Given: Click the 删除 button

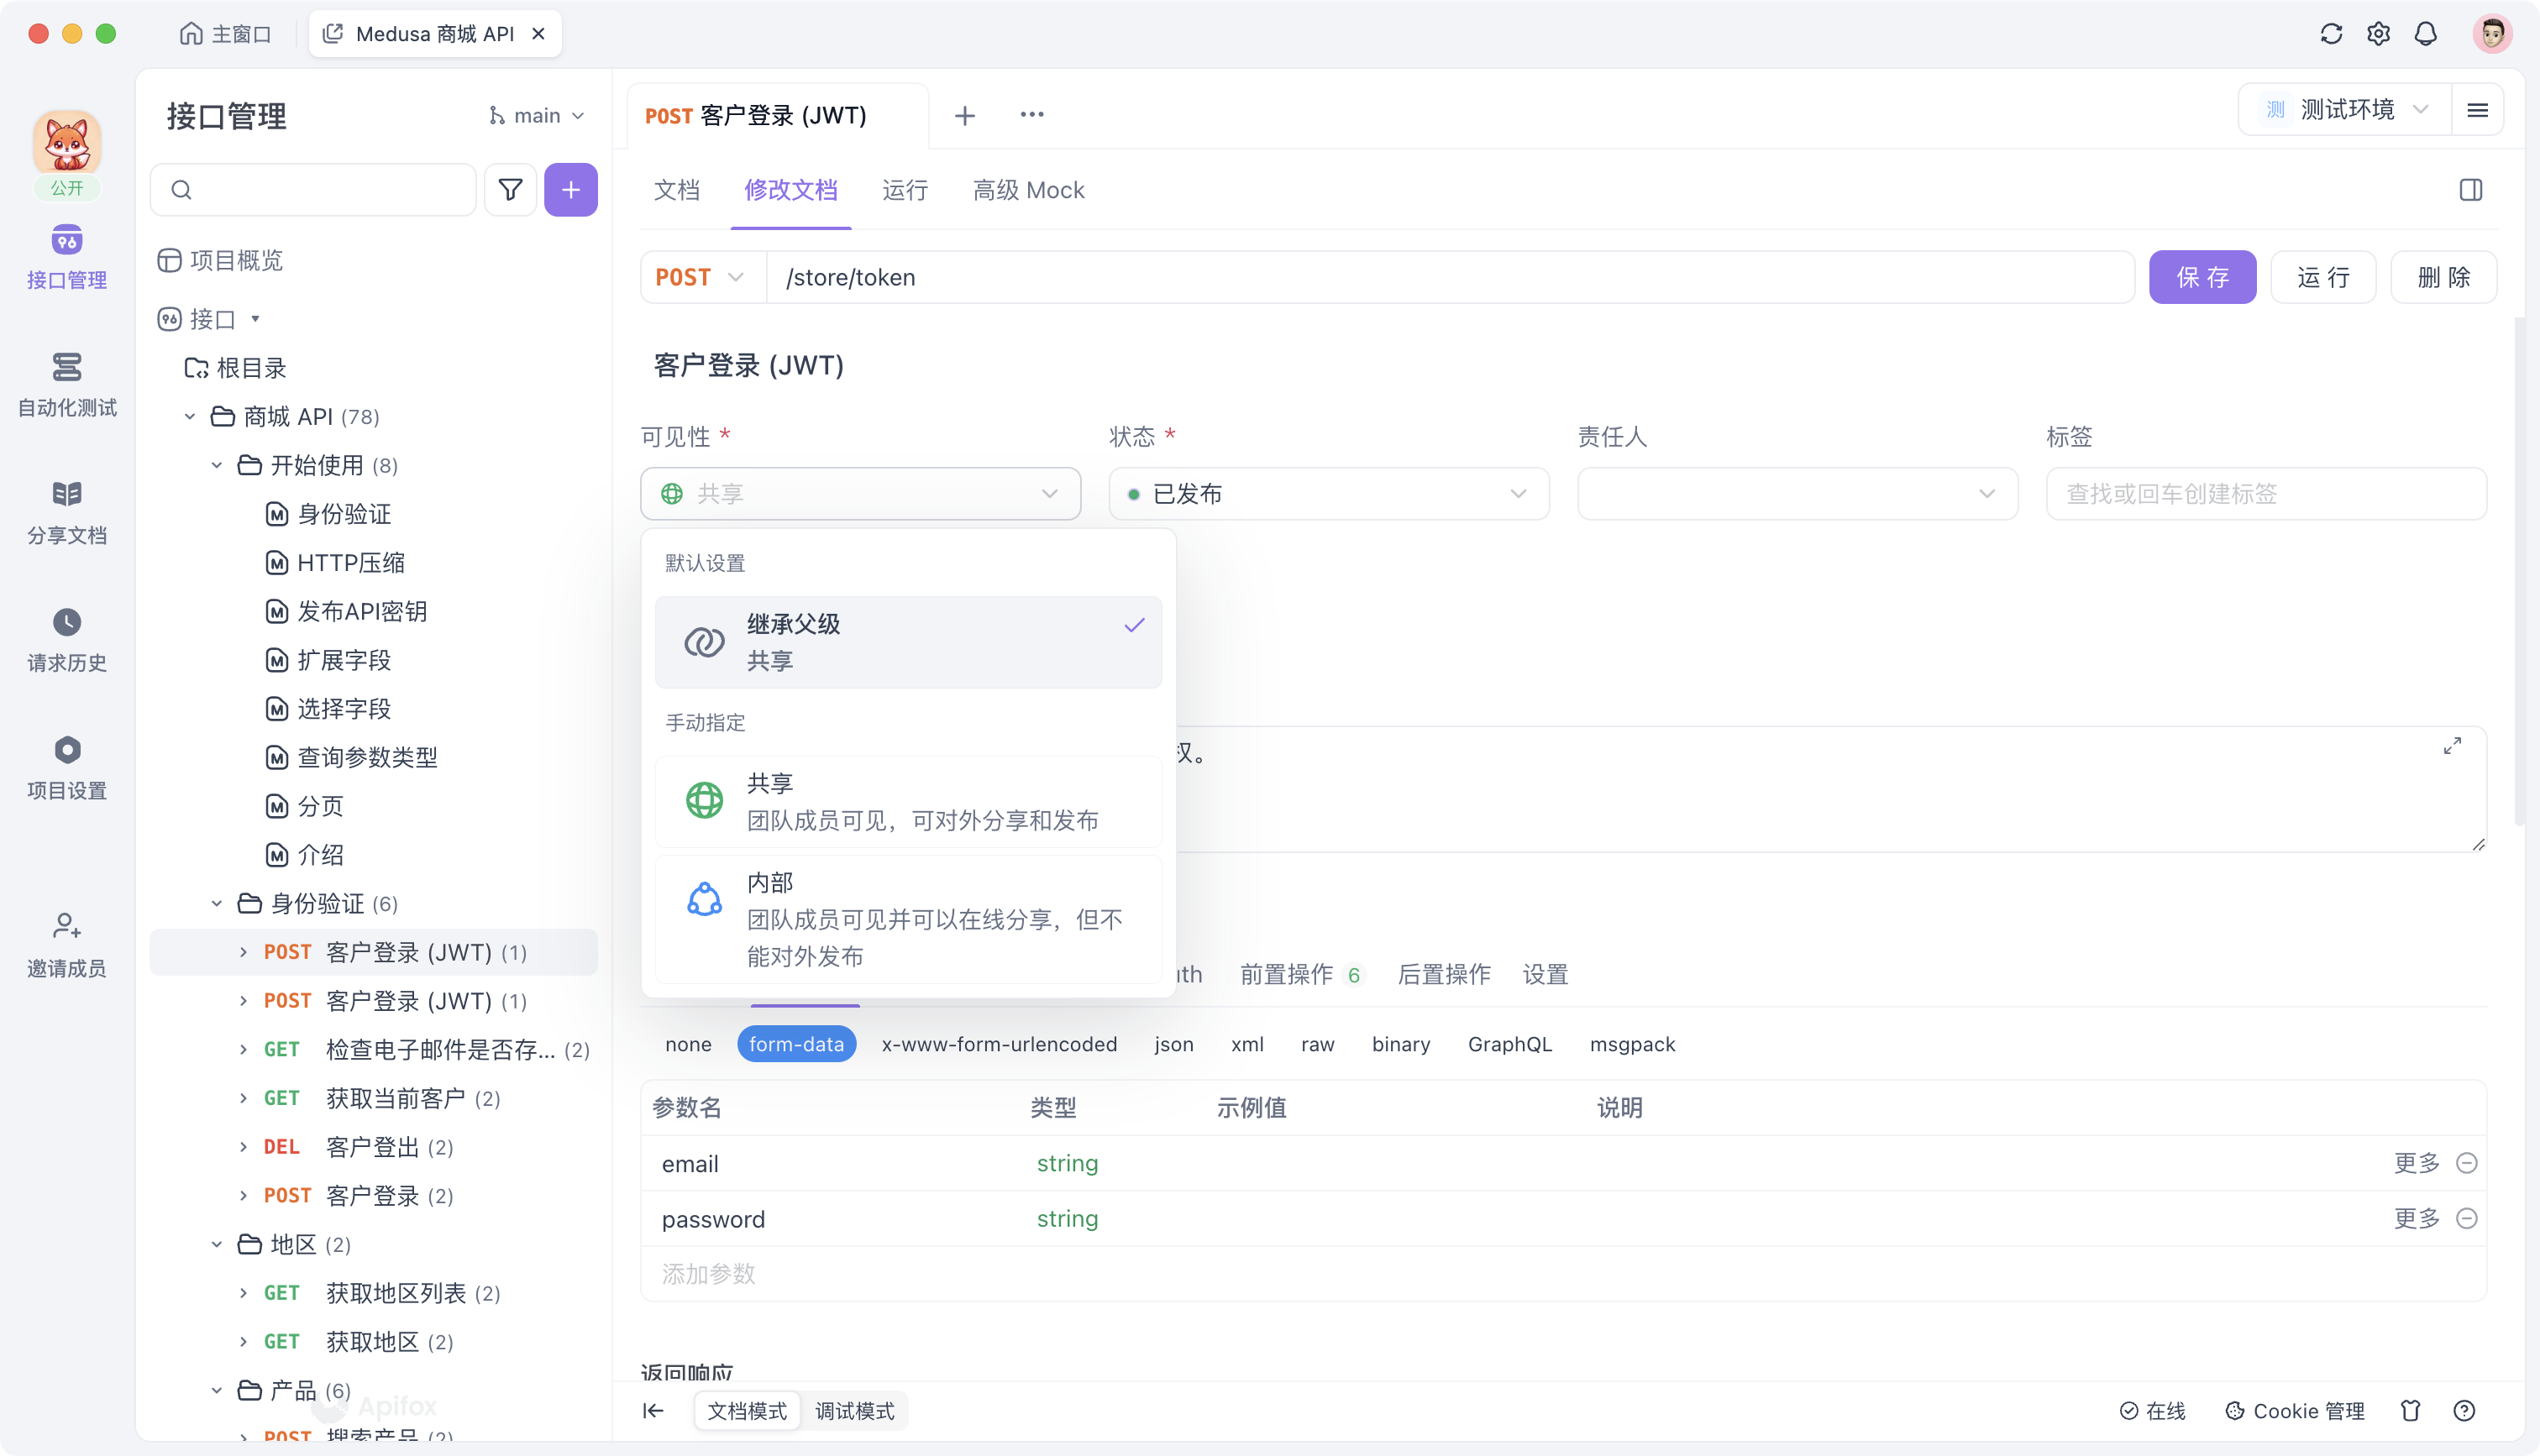Looking at the screenshot, I should click(x=2443, y=277).
